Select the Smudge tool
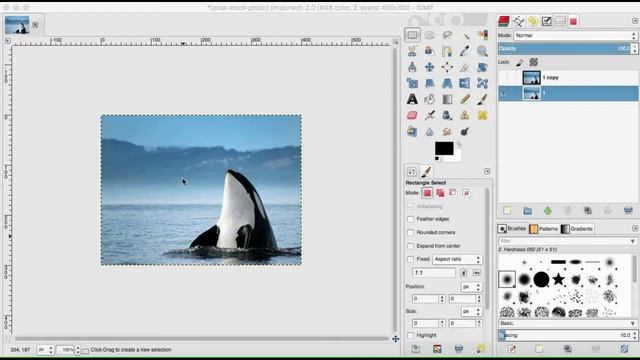Viewport: 640px width, 360px height. click(x=447, y=131)
